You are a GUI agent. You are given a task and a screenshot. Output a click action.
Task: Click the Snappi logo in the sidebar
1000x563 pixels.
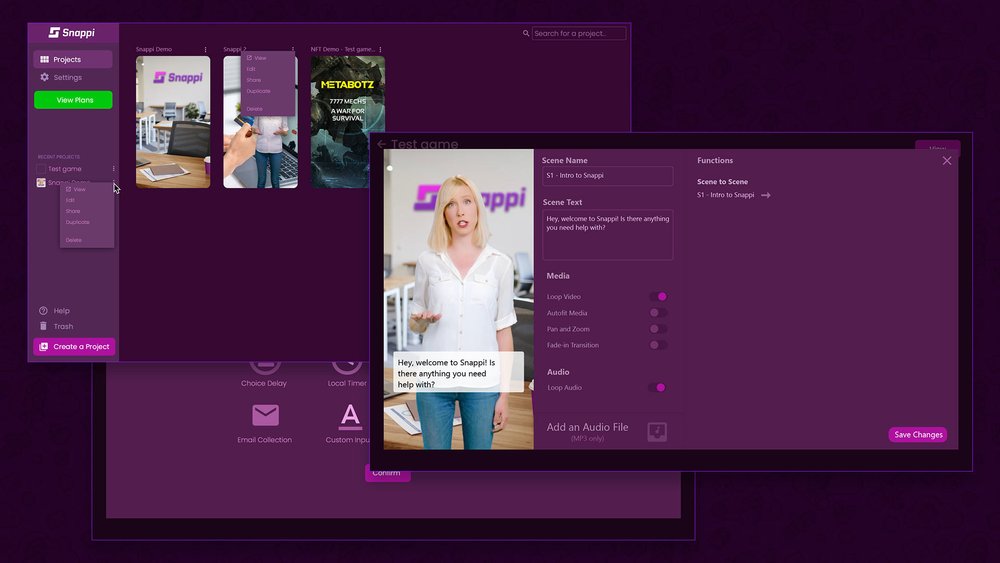point(72,33)
